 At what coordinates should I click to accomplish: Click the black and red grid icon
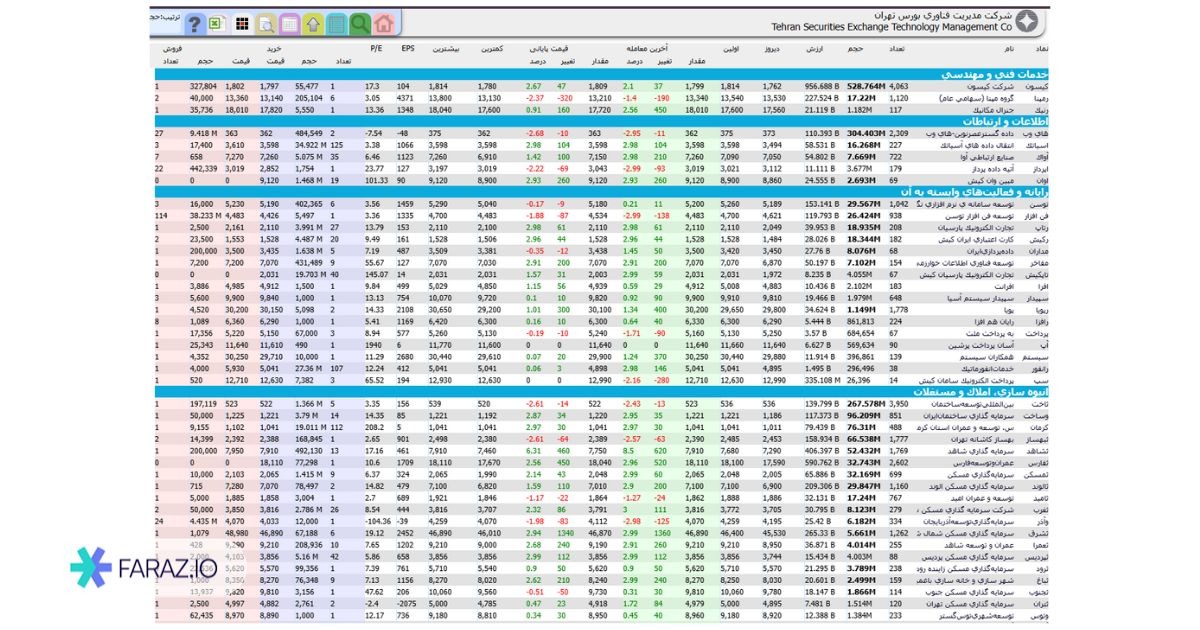tap(241, 24)
